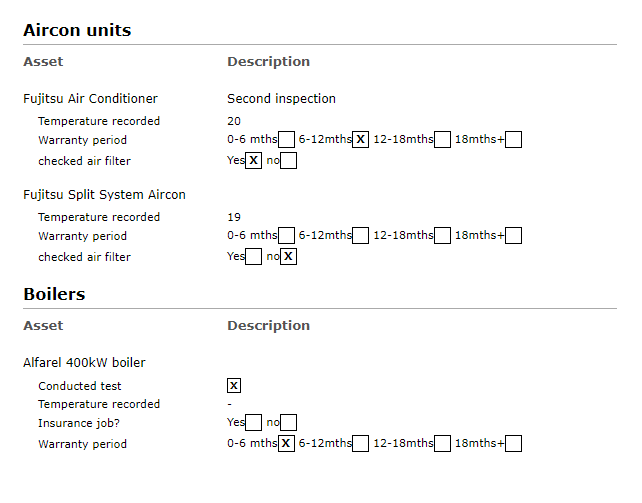Check no for Insurance job
This screenshot has width=642, height=503.
point(289,422)
